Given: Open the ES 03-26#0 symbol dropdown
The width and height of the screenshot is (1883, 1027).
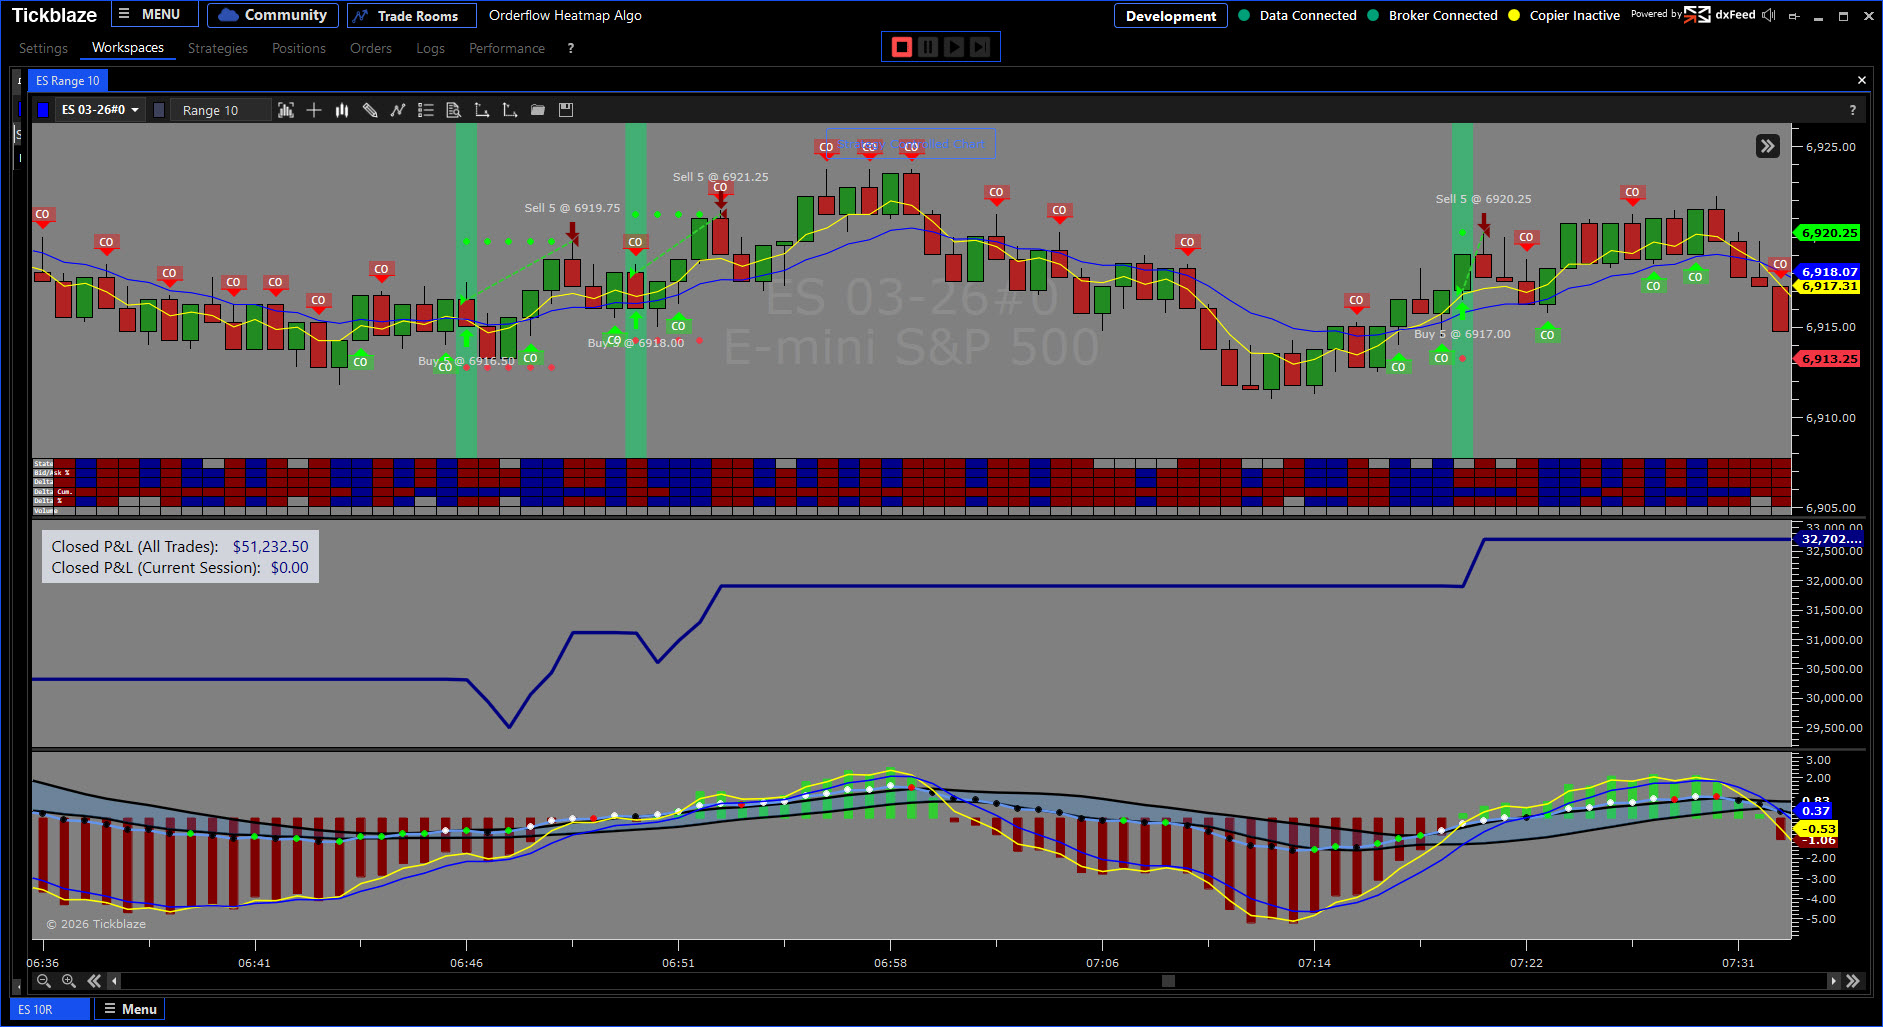Looking at the screenshot, I should (x=100, y=110).
